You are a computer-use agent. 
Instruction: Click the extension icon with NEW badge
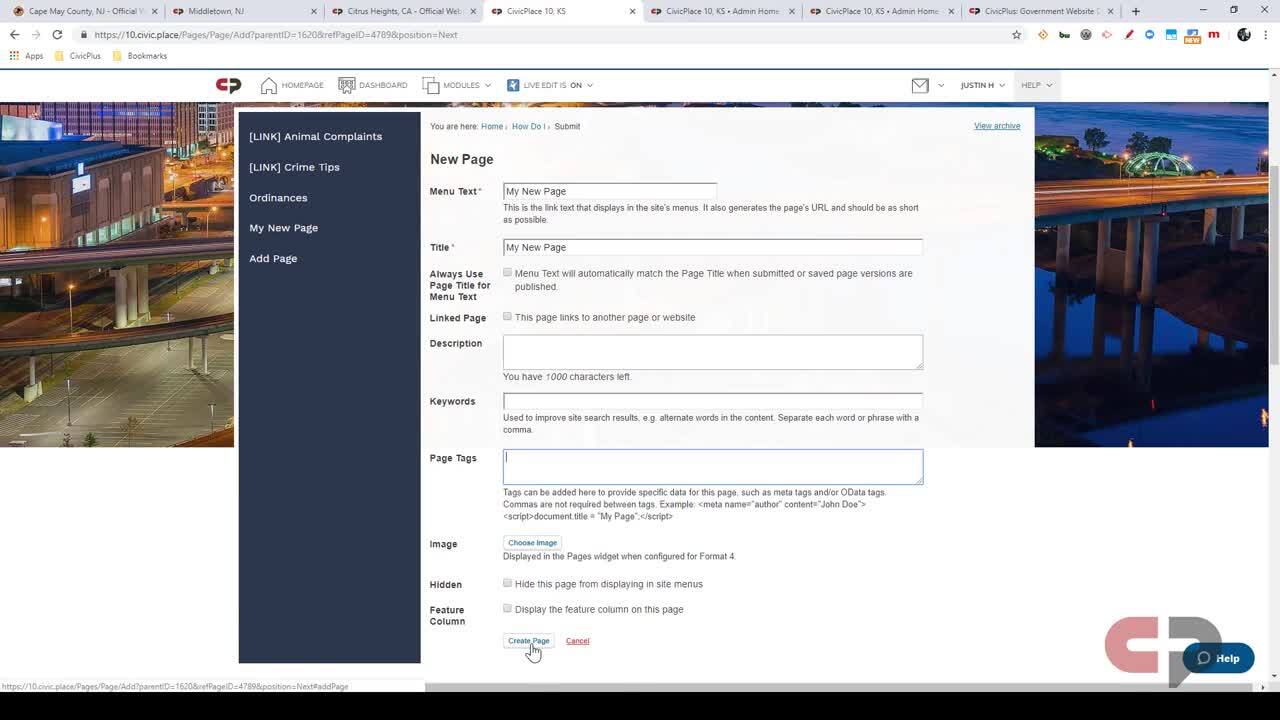click(1192, 36)
